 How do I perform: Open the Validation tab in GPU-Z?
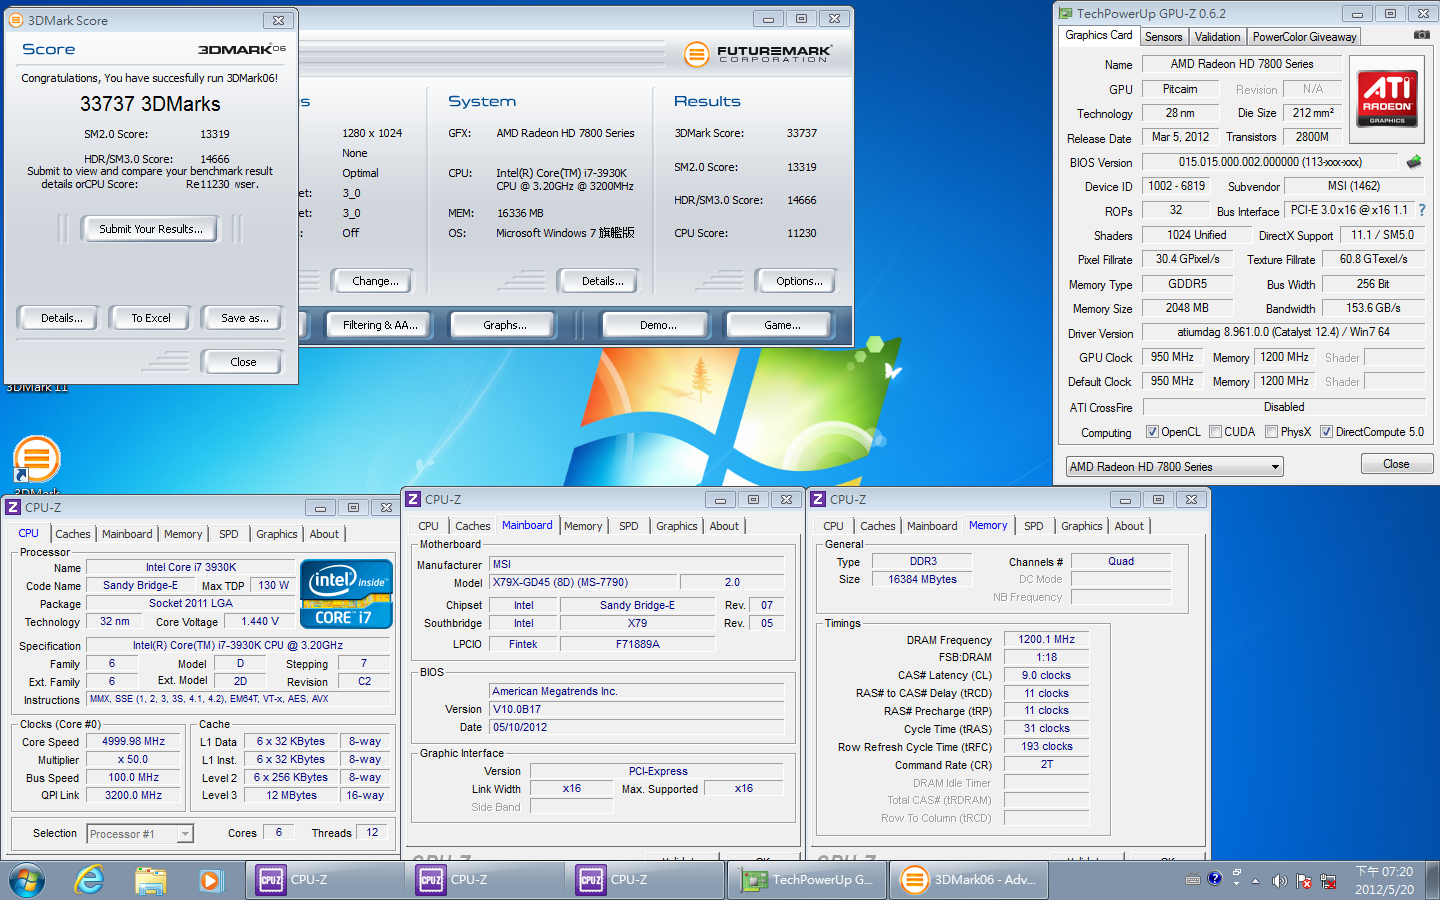(1217, 37)
